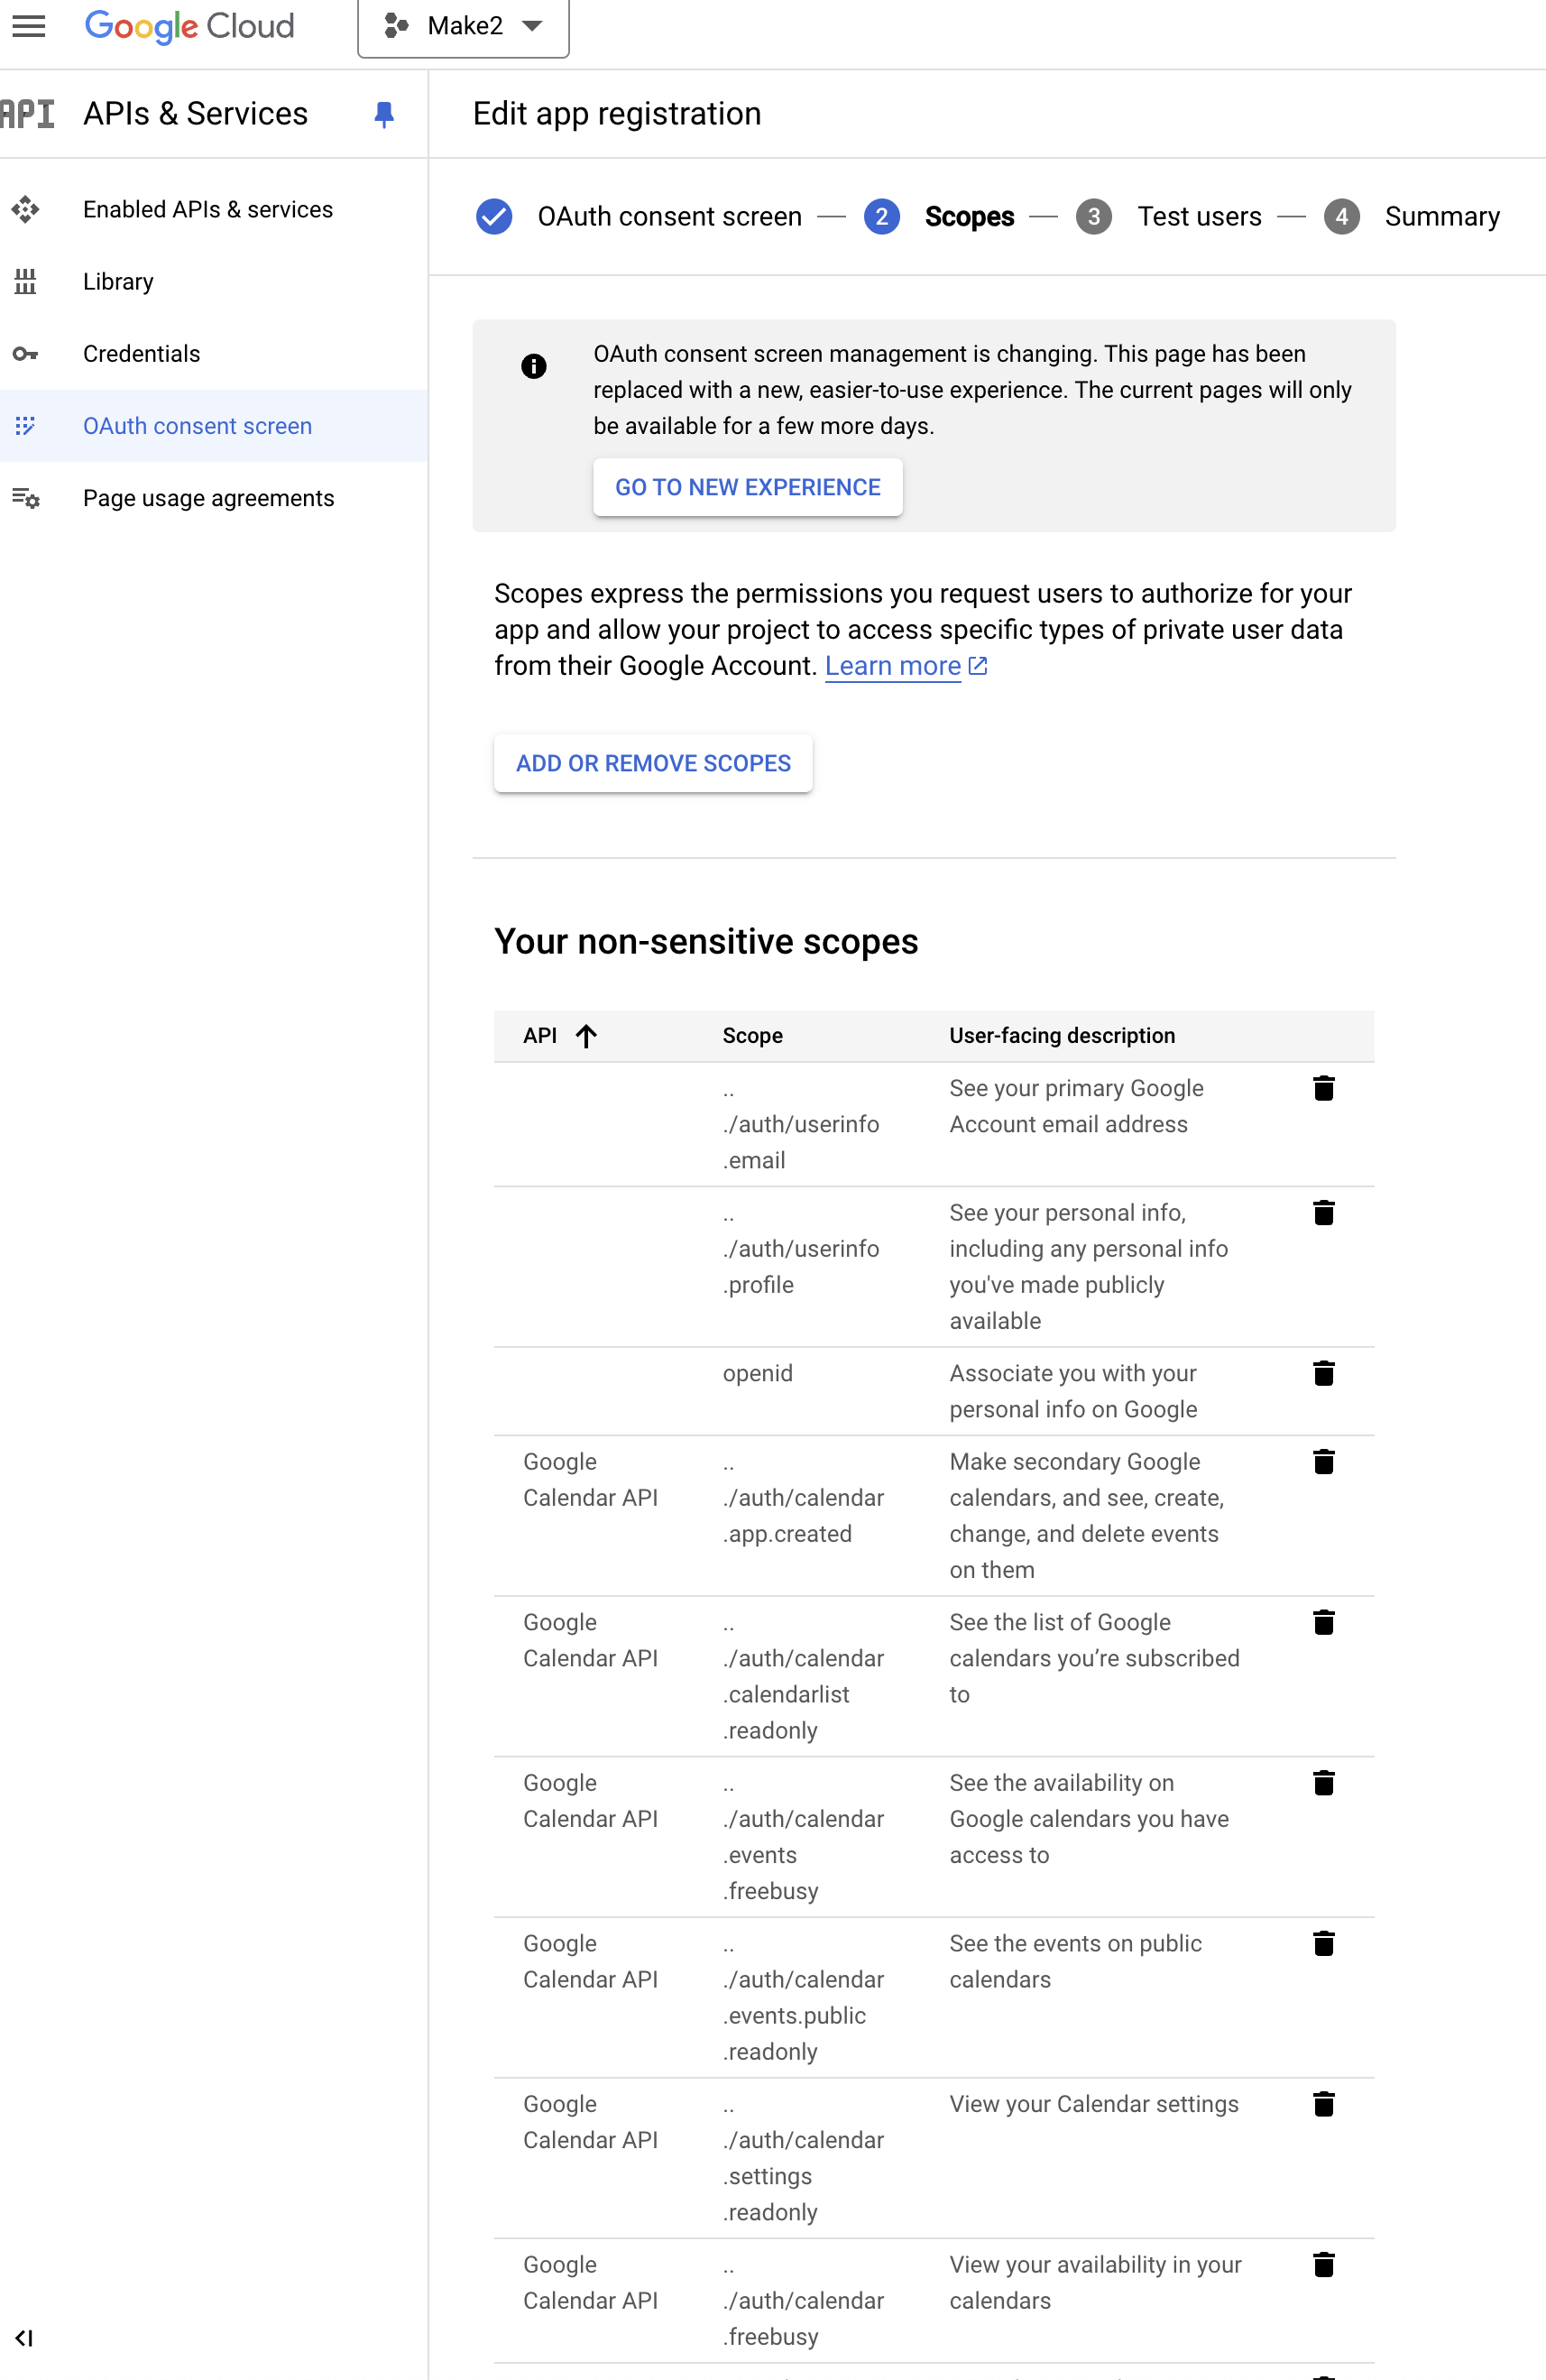Click Add or Remove Scopes button
The width and height of the screenshot is (1546, 2380).
point(653,764)
